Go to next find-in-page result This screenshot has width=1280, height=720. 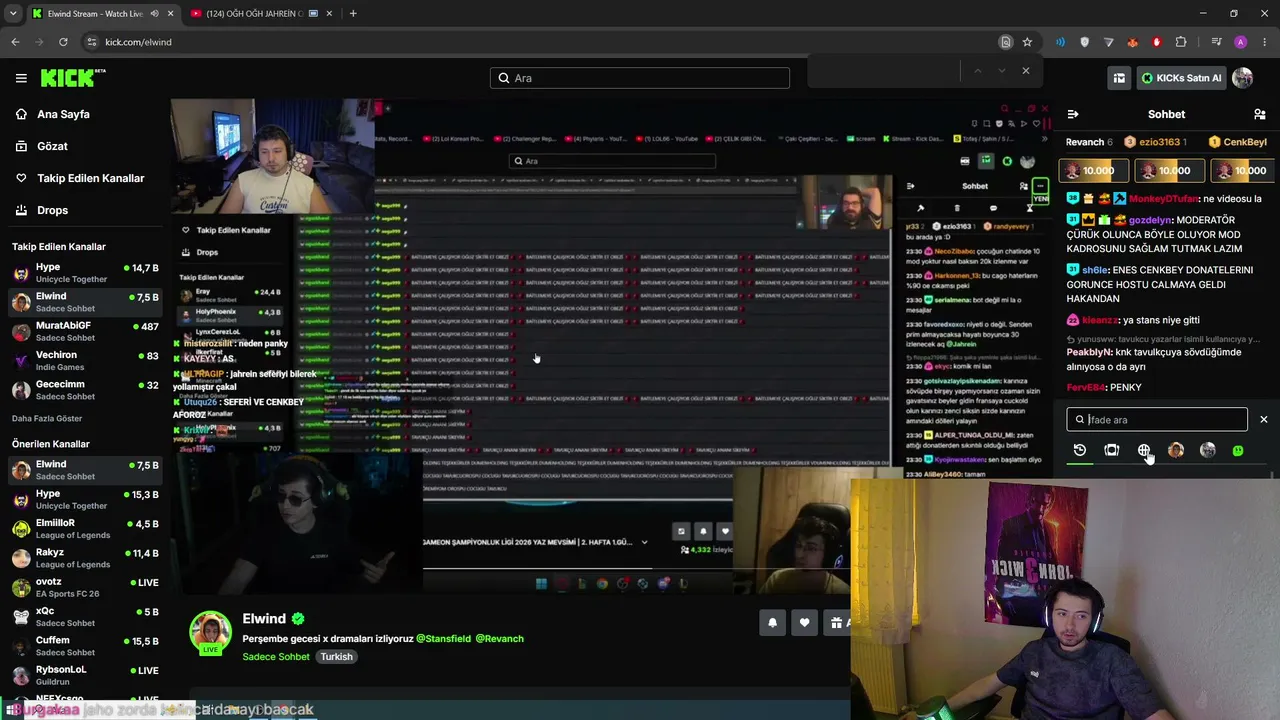tap(1001, 71)
